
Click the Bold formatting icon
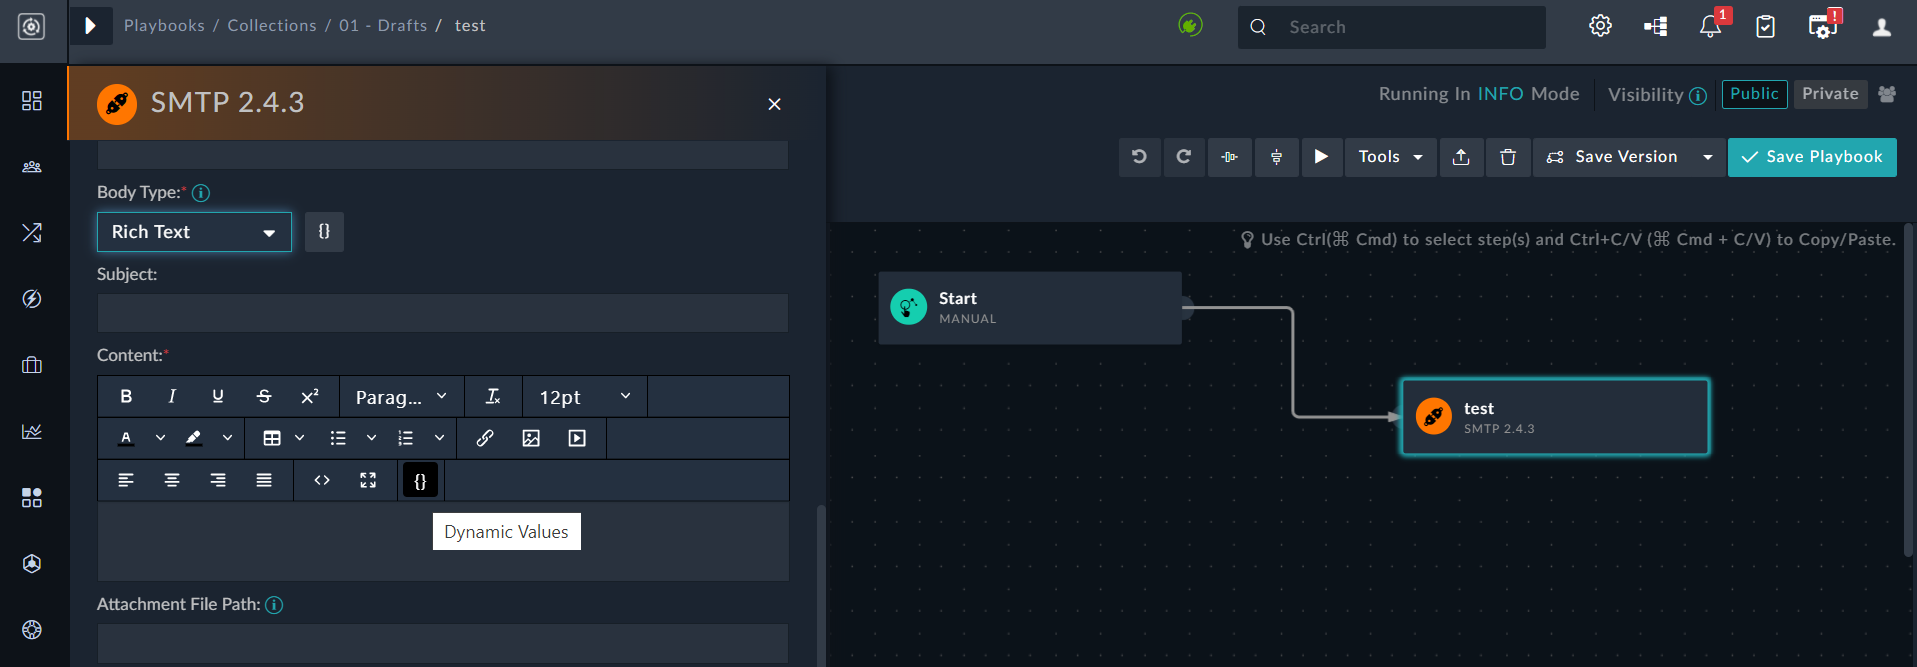coord(126,397)
